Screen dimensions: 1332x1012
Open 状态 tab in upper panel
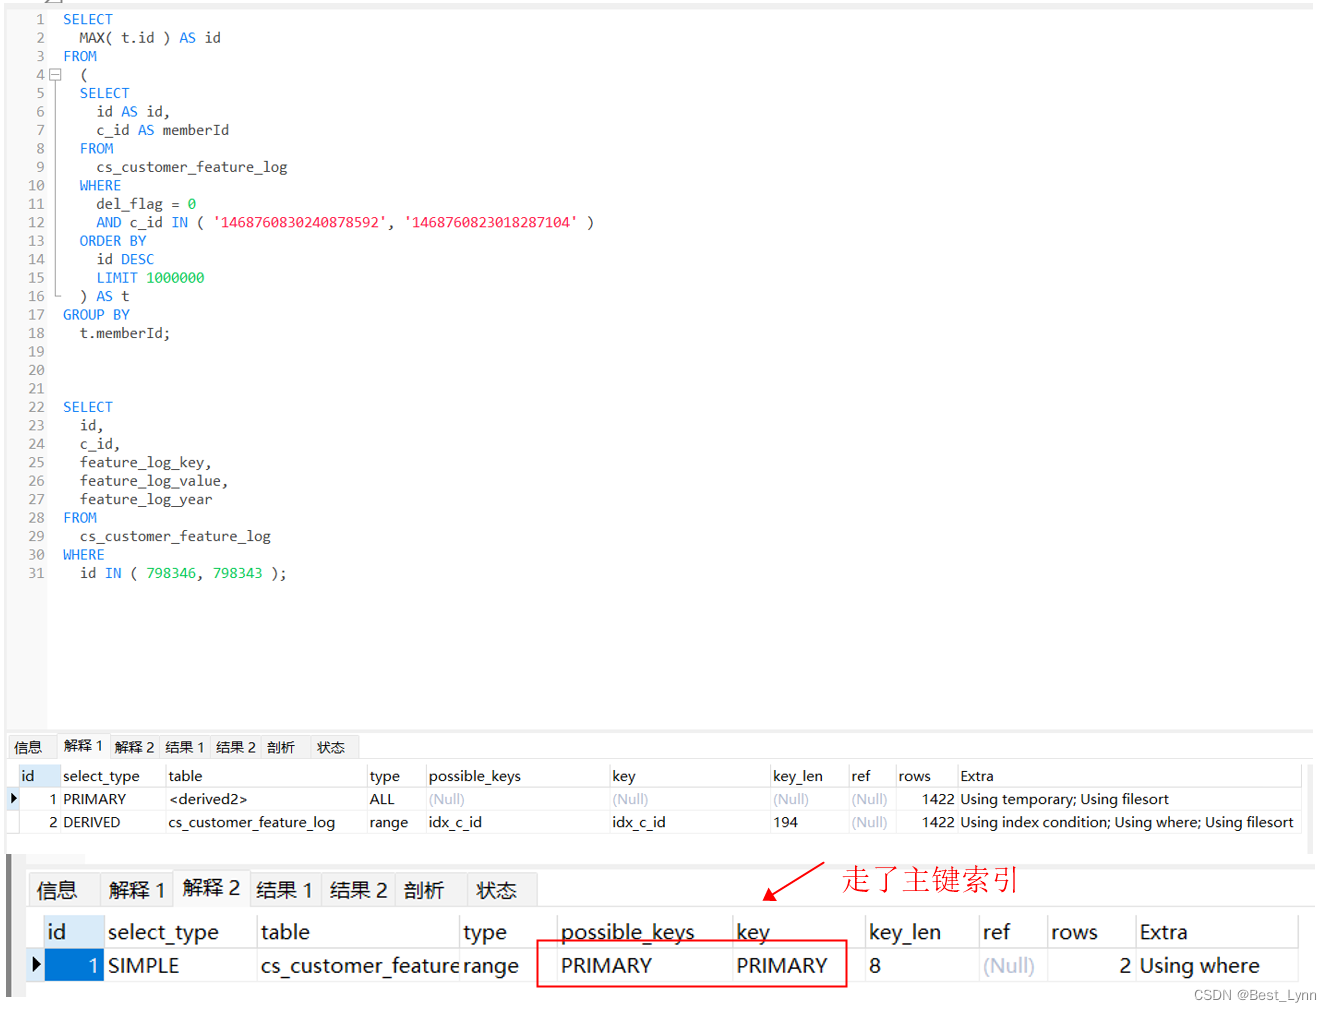click(x=331, y=747)
